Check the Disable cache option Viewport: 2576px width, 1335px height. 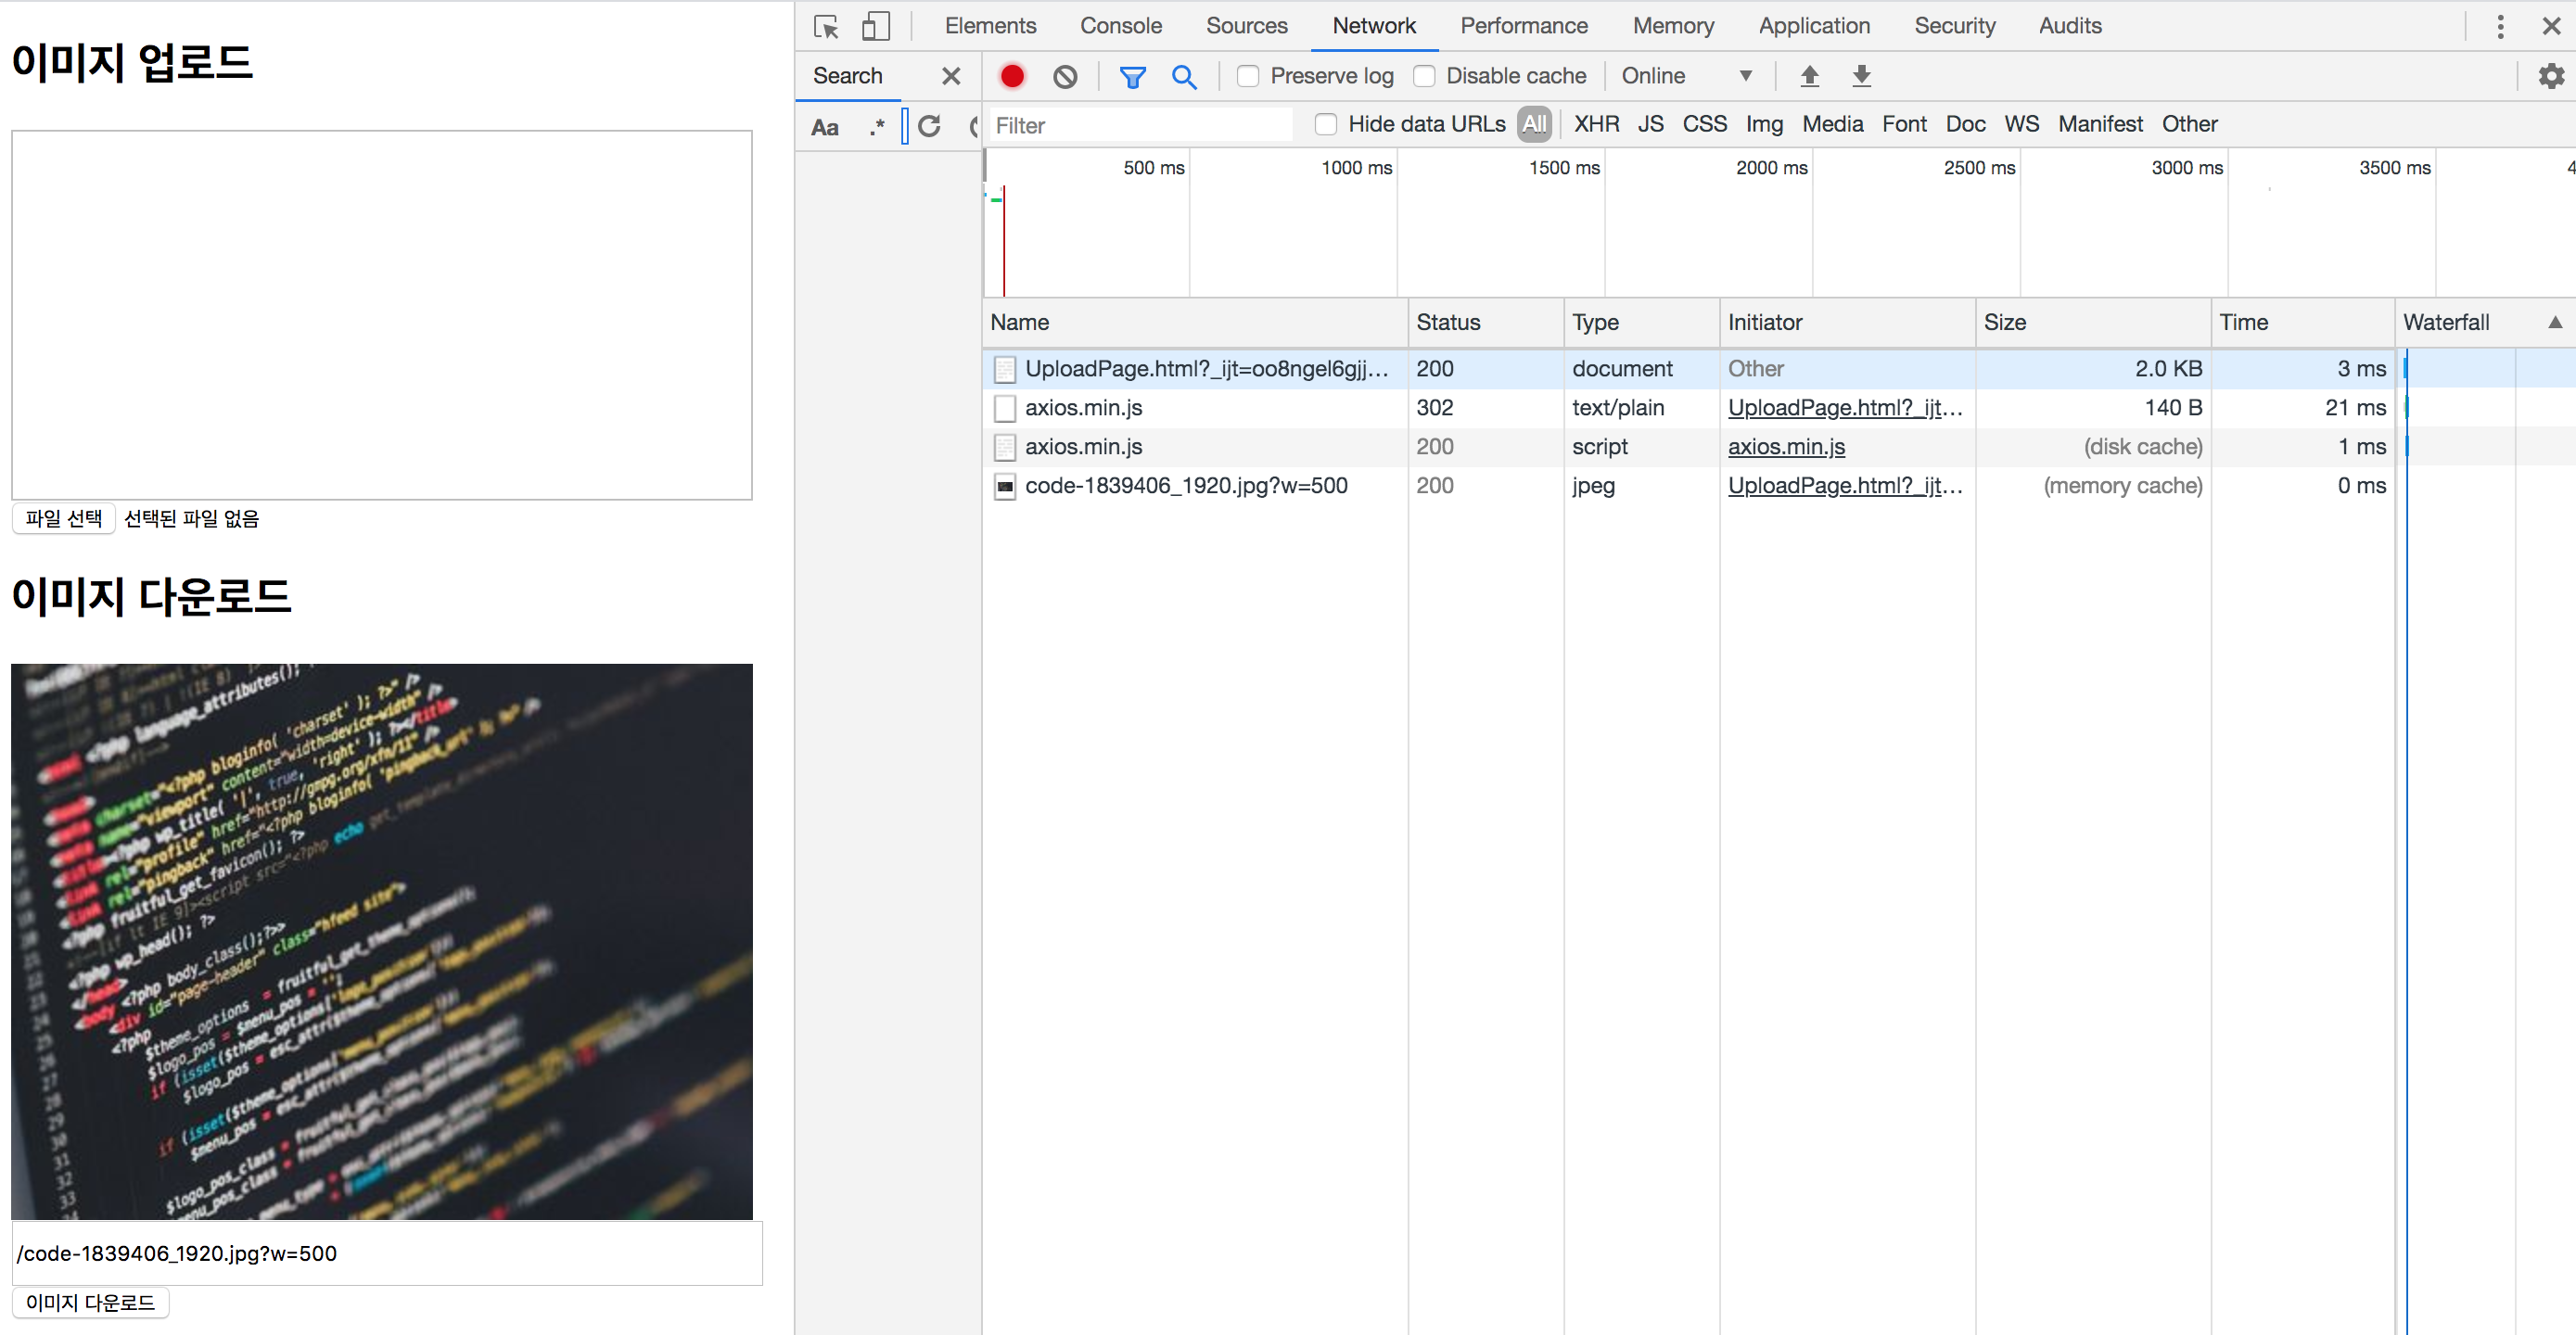coord(1424,76)
